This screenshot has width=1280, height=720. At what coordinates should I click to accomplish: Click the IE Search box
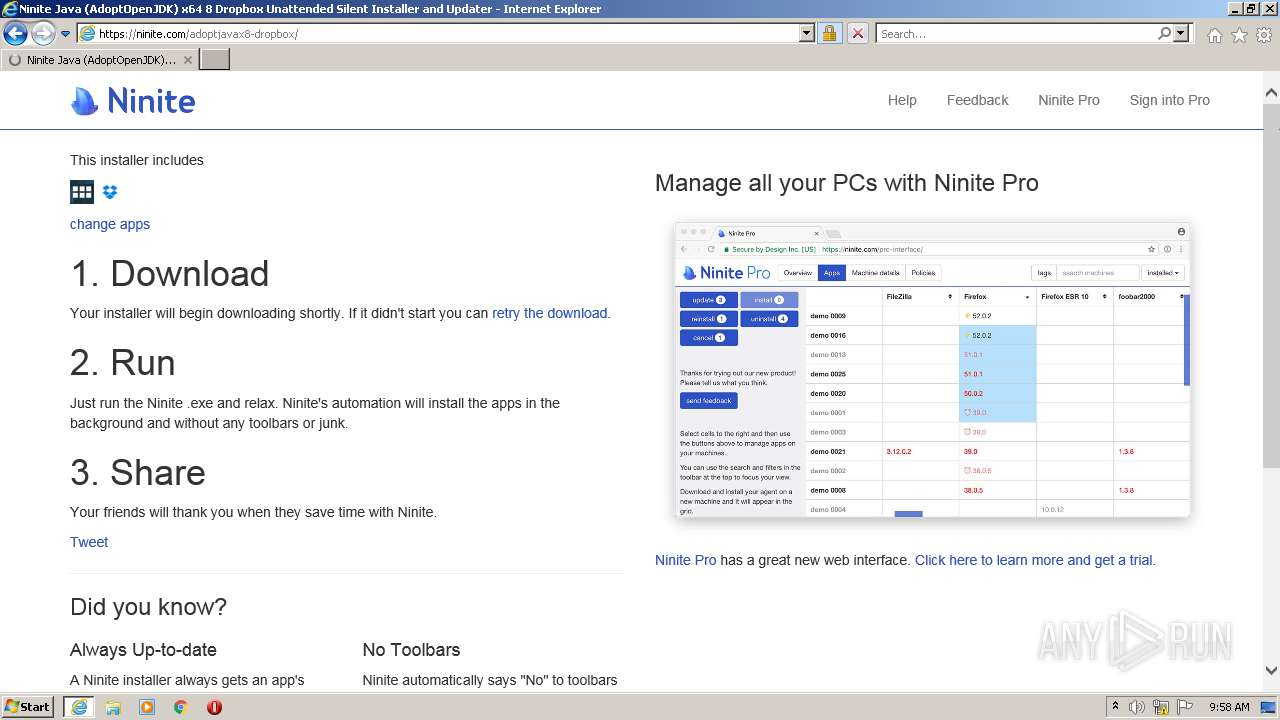click(x=1016, y=33)
